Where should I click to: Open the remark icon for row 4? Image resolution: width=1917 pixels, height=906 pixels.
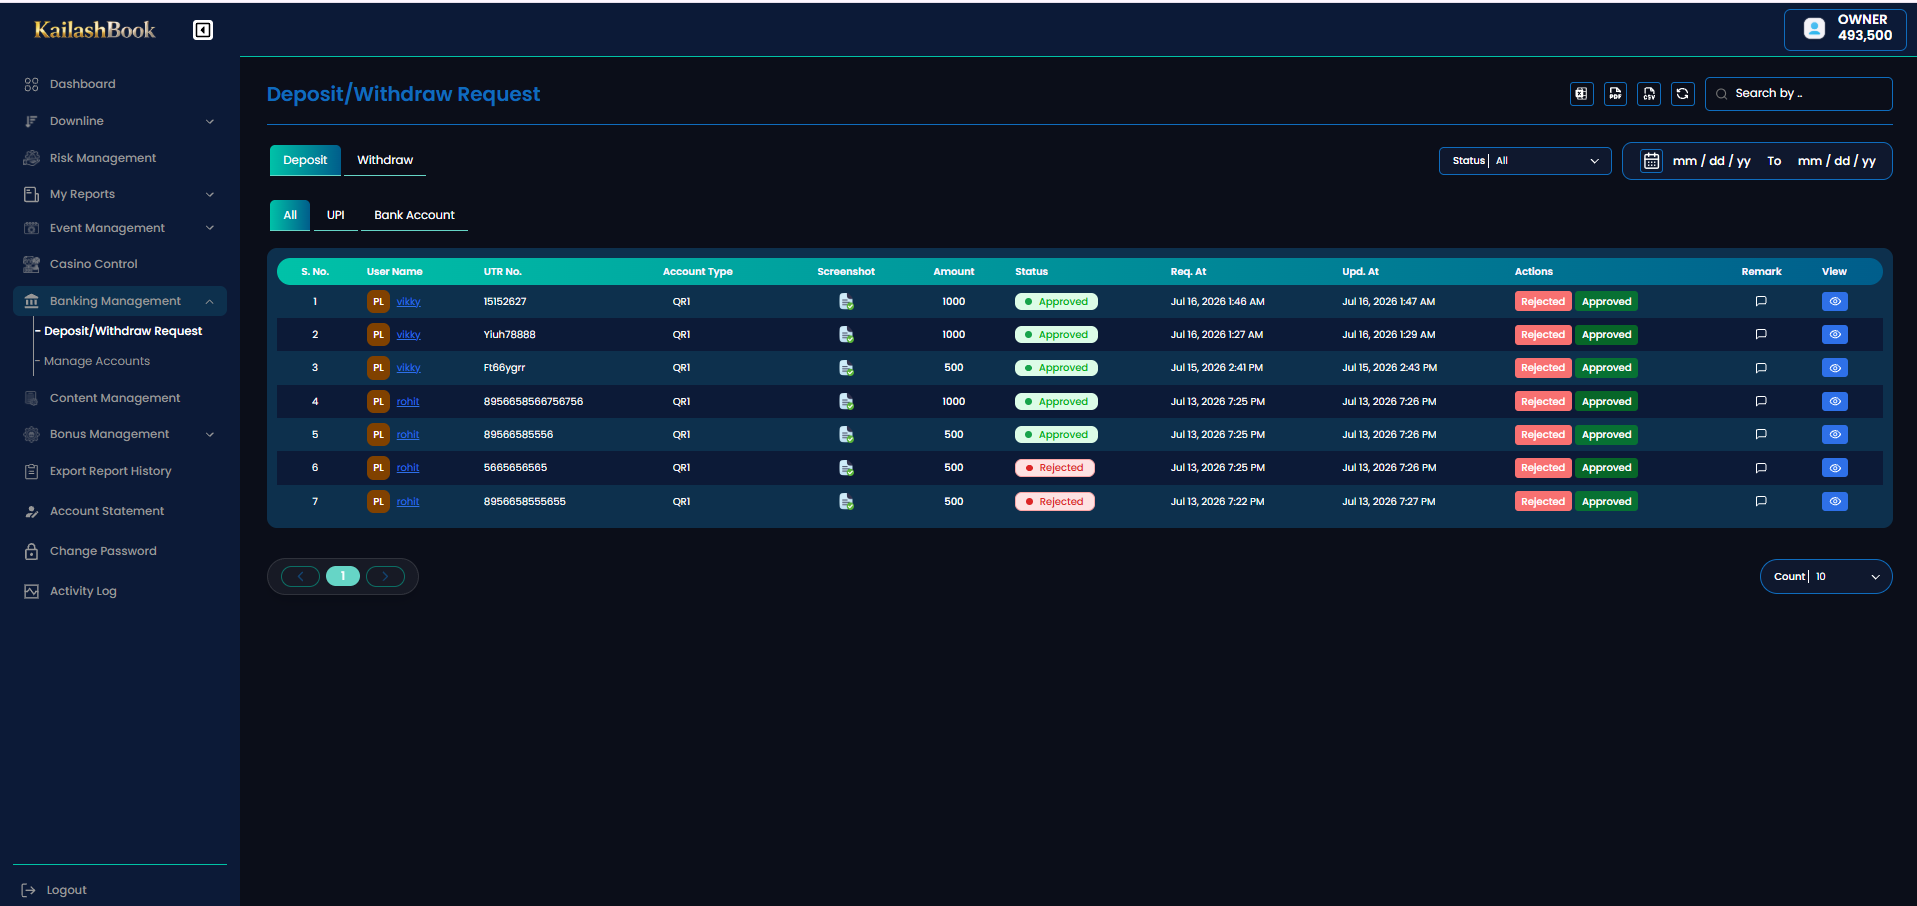1761,401
